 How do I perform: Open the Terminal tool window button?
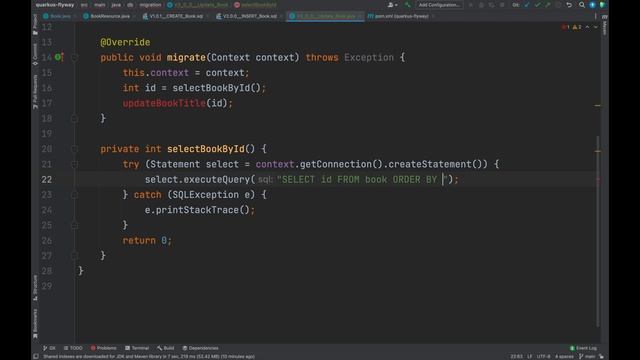[137, 348]
